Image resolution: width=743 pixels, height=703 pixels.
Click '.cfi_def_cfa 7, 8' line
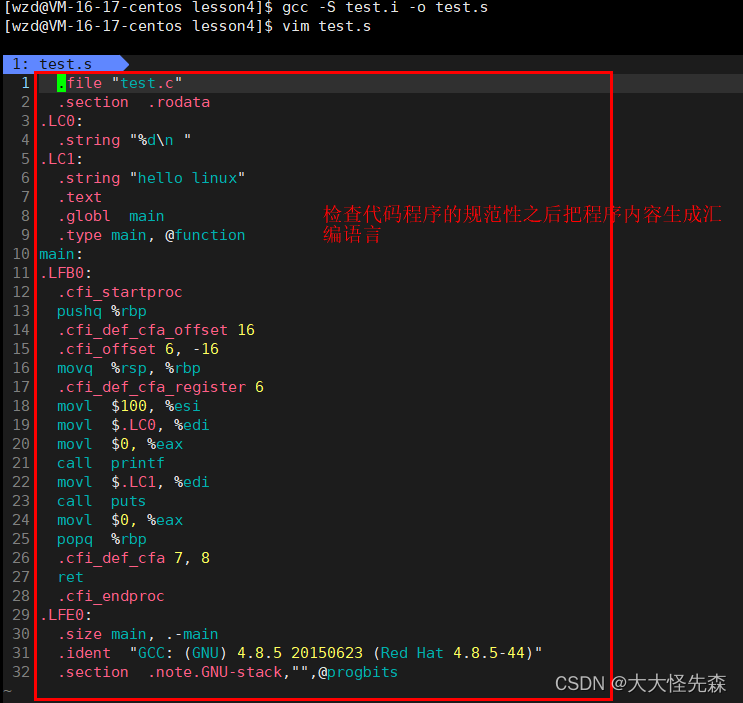click(134, 558)
